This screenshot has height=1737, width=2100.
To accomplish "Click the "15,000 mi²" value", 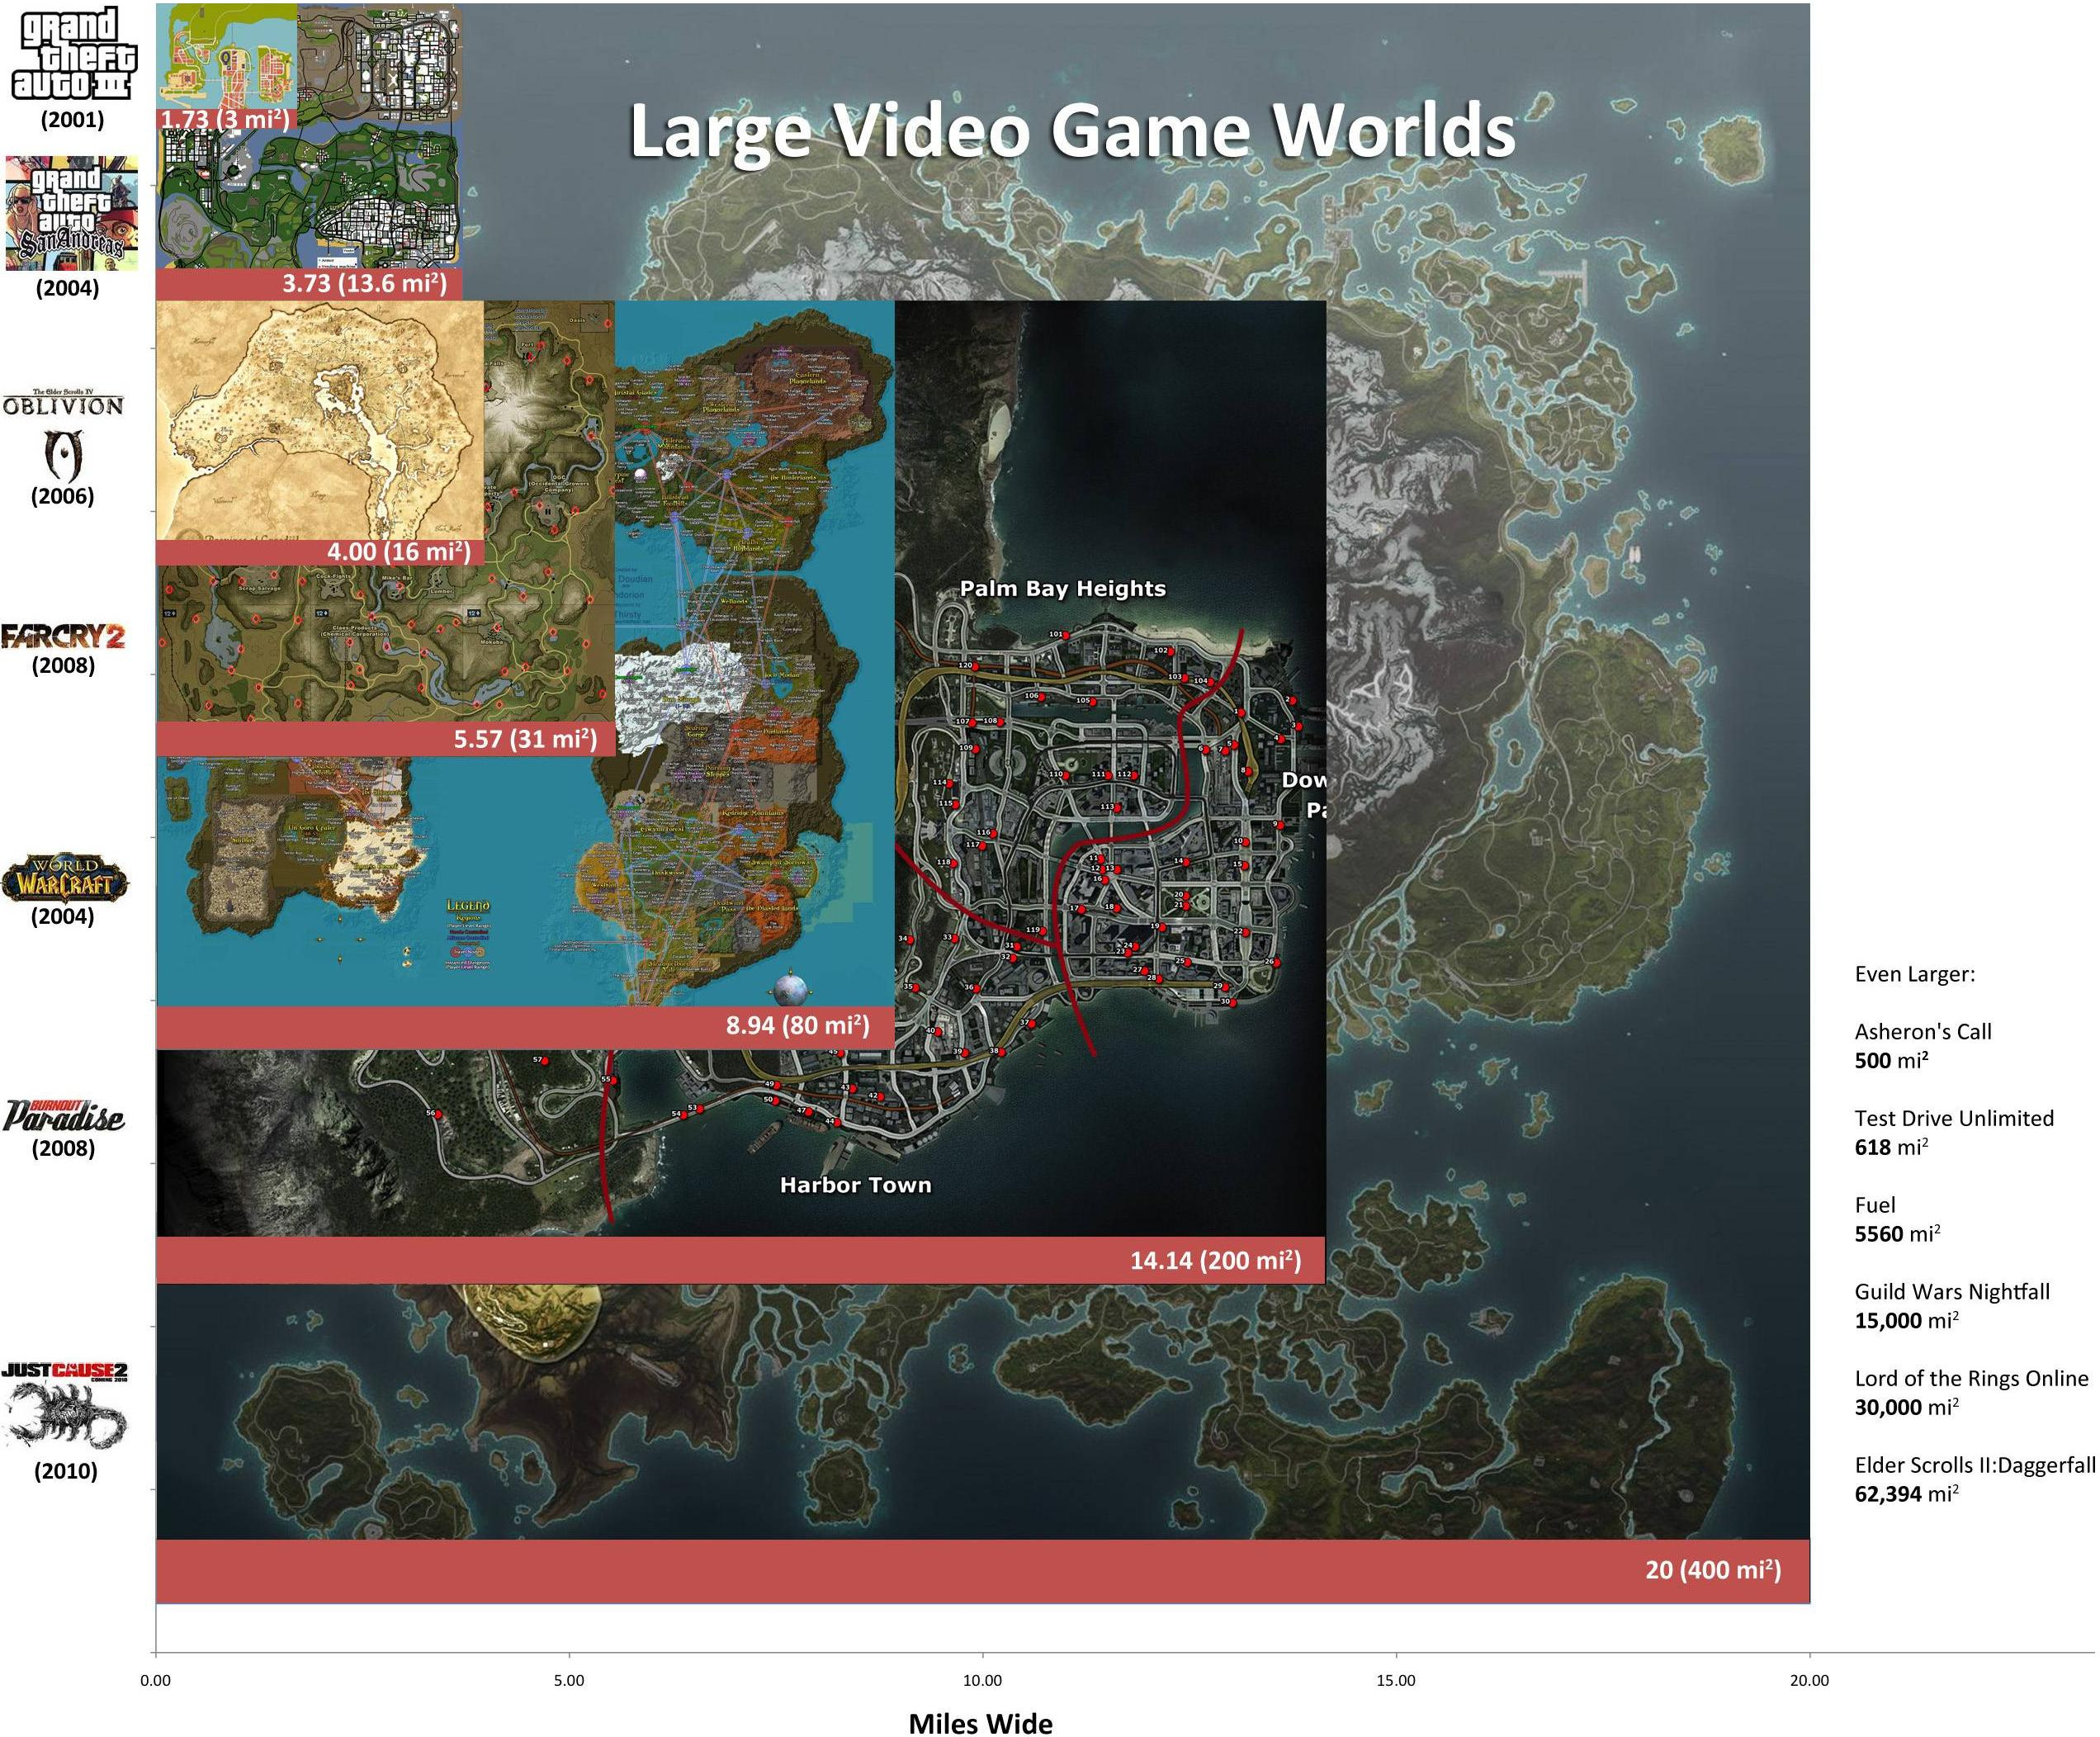I will [1906, 1321].
